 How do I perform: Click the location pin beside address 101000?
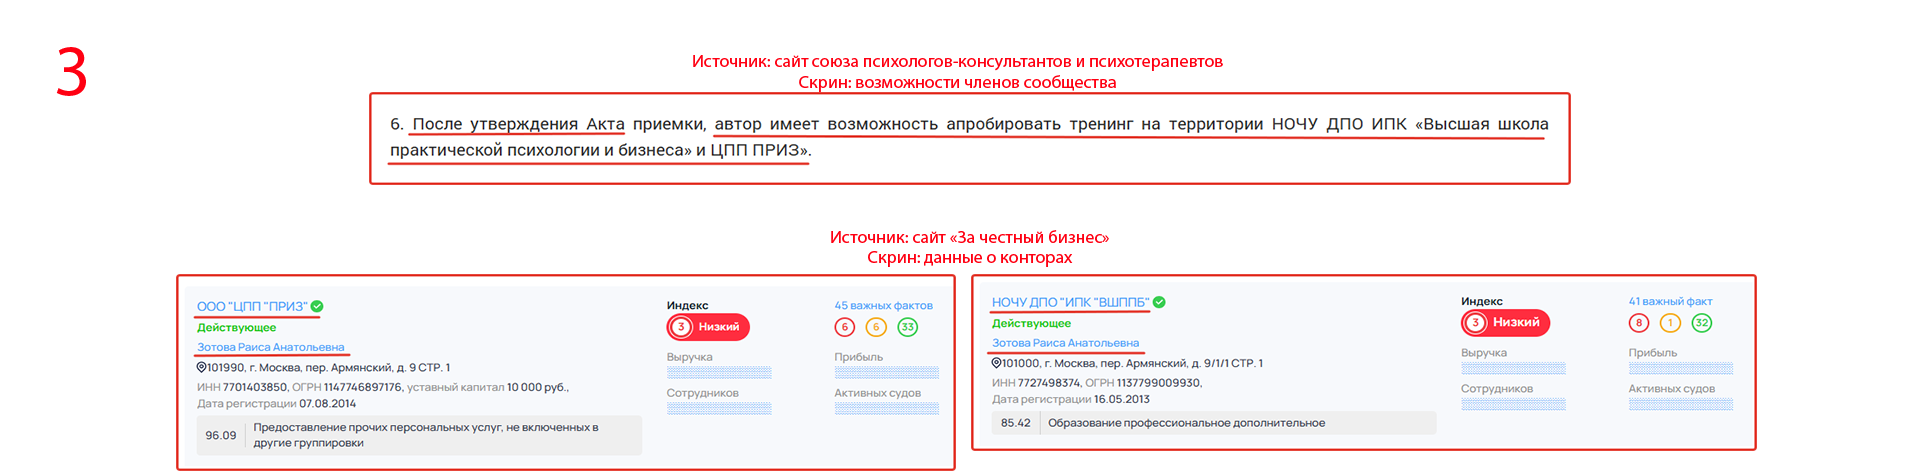(996, 363)
